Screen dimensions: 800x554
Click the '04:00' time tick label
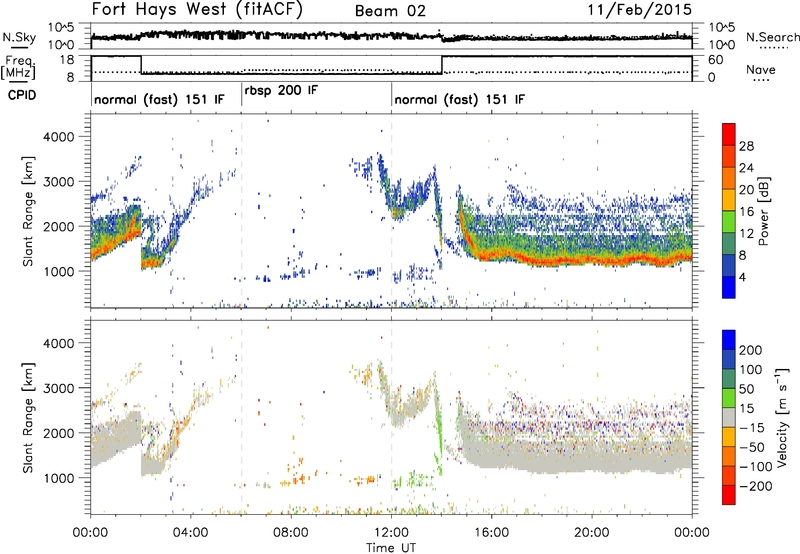pos(190,533)
